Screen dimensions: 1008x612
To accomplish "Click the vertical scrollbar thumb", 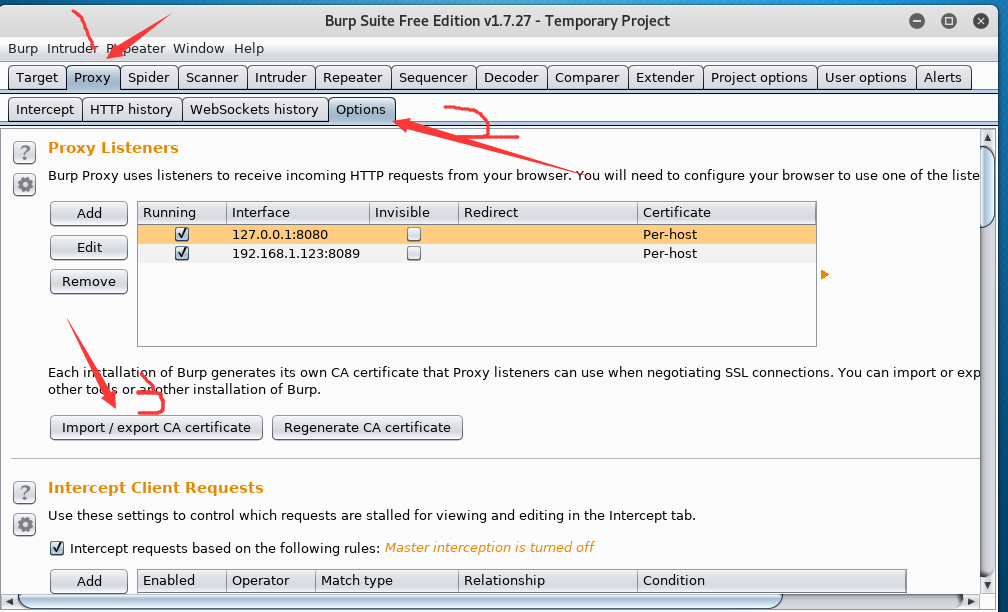I will pyautogui.click(x=988, y=186).
